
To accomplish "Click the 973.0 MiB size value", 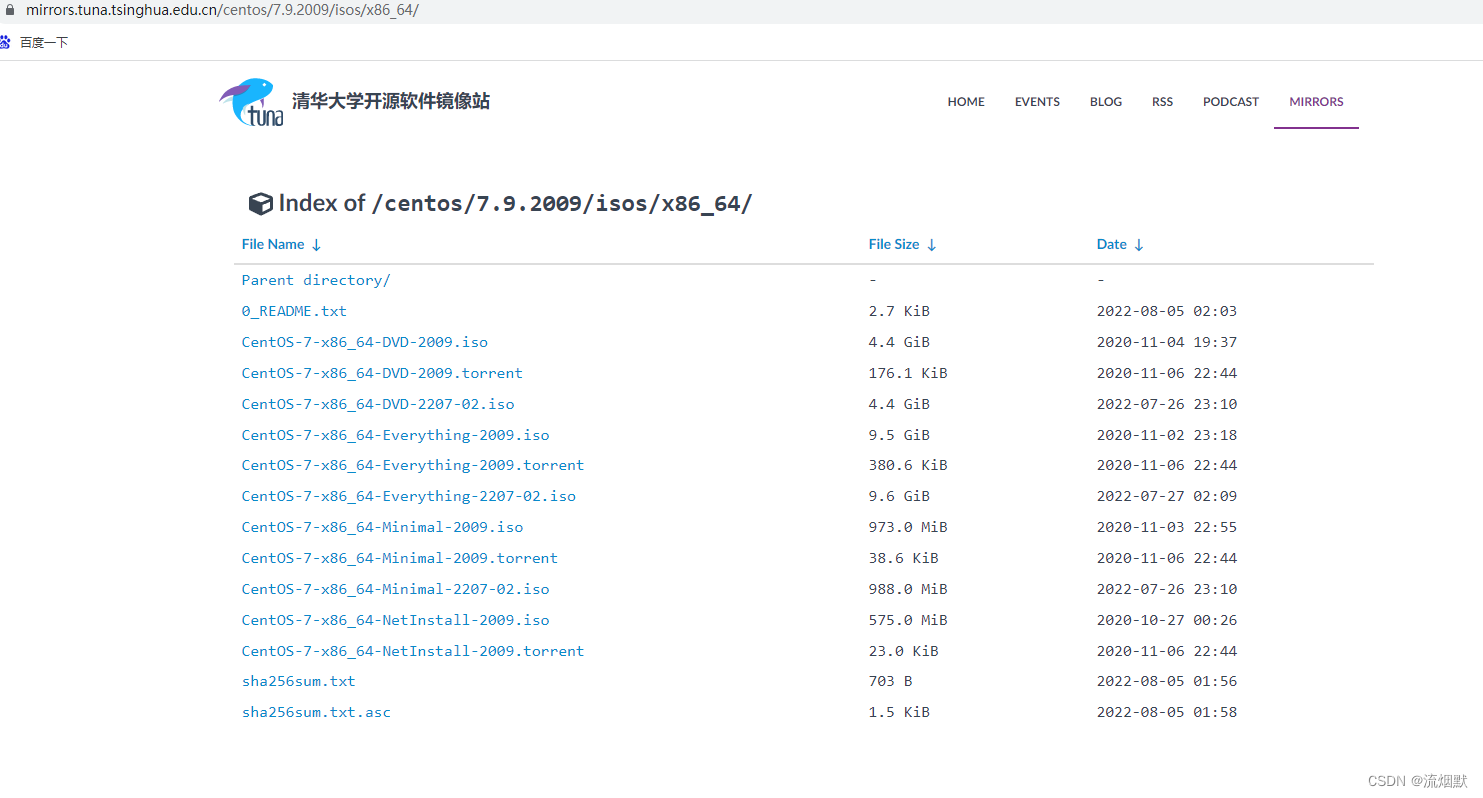I will tap(908, 527).
